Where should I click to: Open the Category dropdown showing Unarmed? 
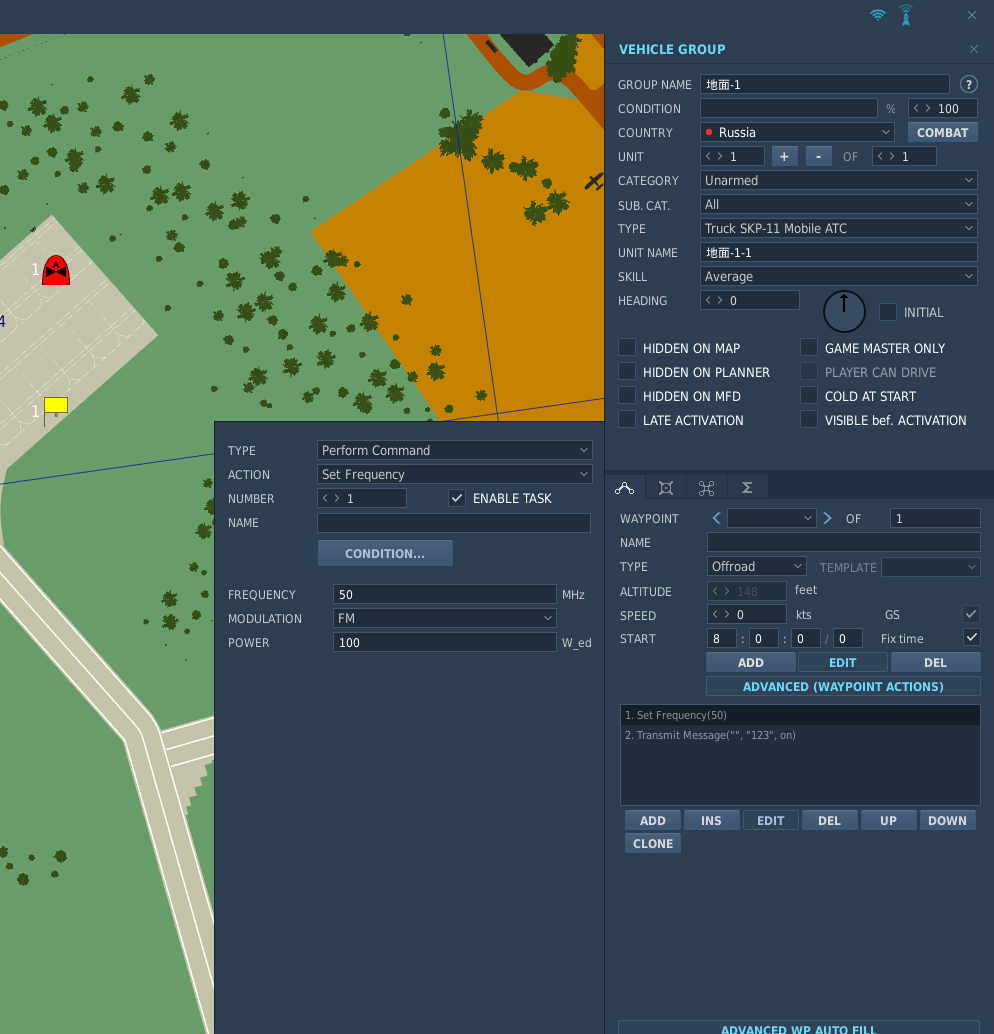tap(838, 180)
